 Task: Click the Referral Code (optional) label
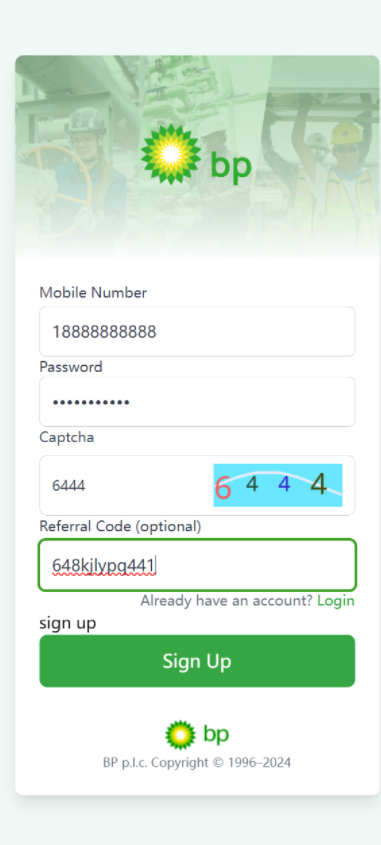120,526
